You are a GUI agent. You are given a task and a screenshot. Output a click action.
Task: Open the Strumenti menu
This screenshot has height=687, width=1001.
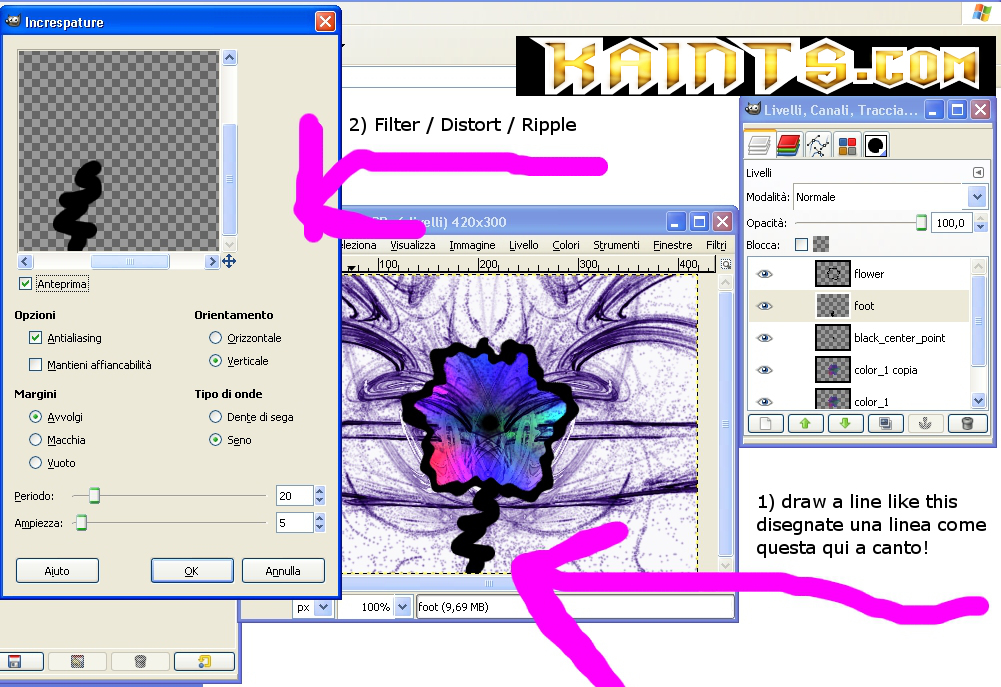tap(616, 245)
